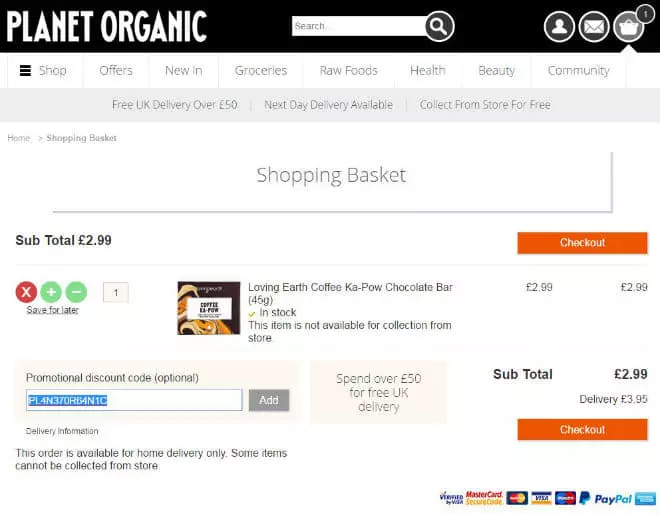660x514 pixels.
Task: Remove item with red X button
Action: (x=26, y=292)
